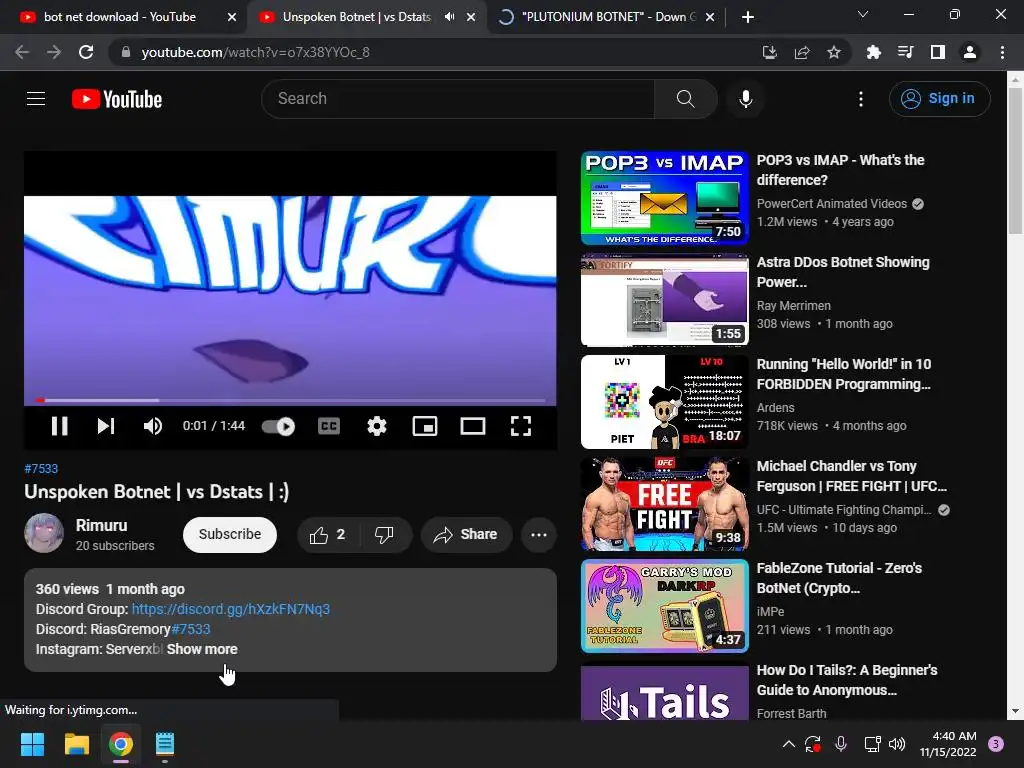Install app icon in address bar
Viewport: 1024px width, 768px height.
pos(769,52)
